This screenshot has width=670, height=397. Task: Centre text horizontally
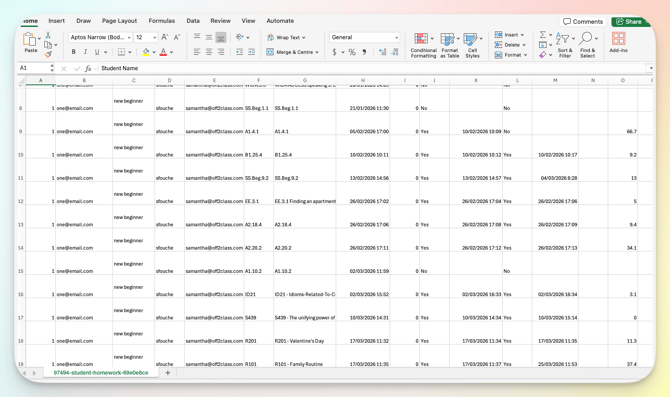[x=209, y=52]
